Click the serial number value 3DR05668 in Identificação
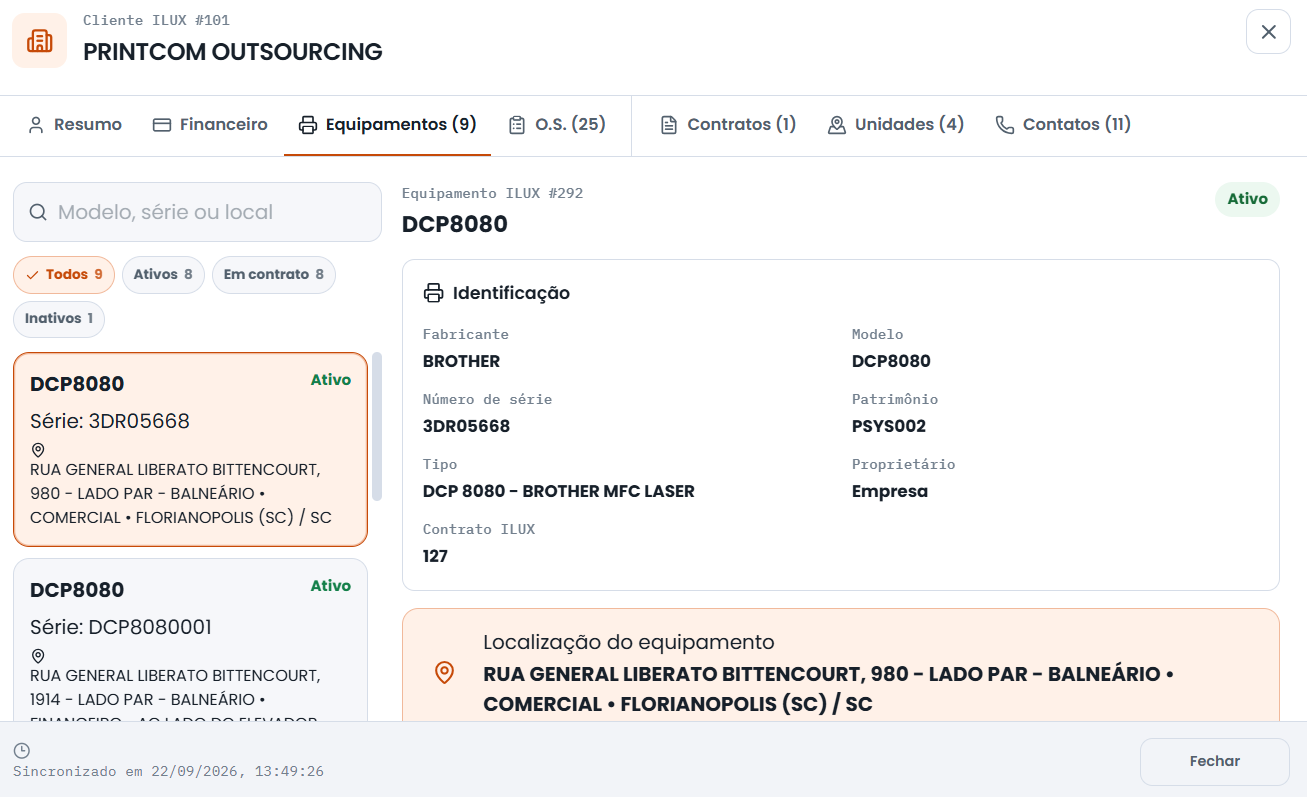This screenshot has width=1307, height=797. pyautogui.click(x=466, y=426)
